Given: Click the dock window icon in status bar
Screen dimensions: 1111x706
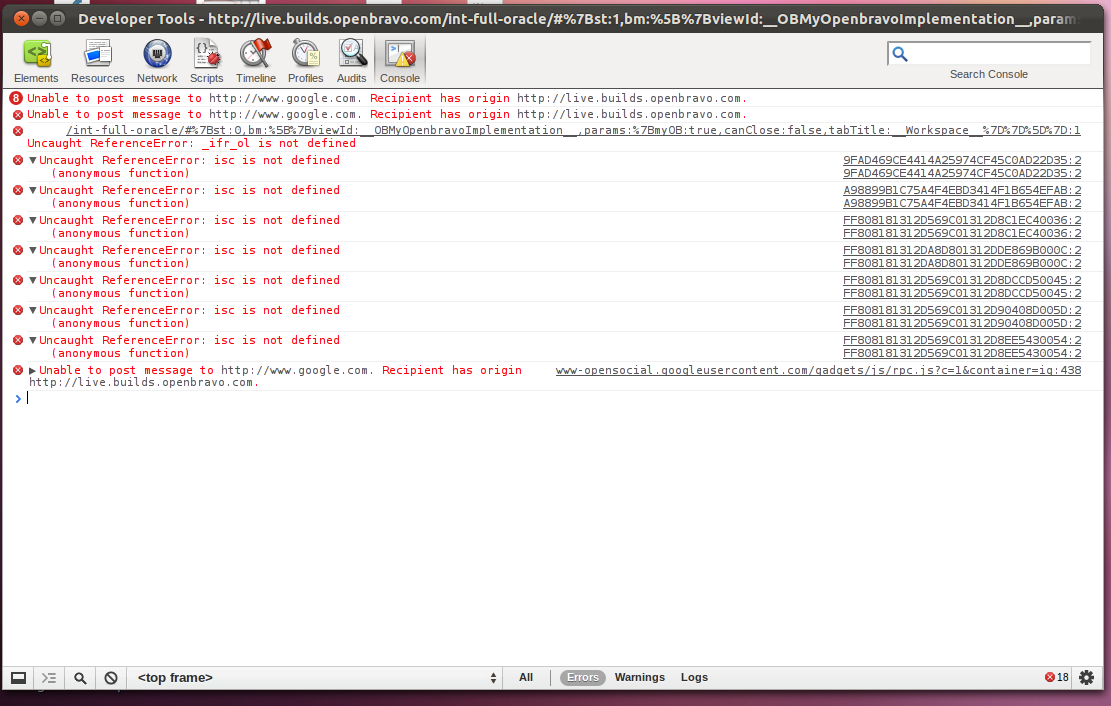Looking at the screenshot, I should click(18, 678).
